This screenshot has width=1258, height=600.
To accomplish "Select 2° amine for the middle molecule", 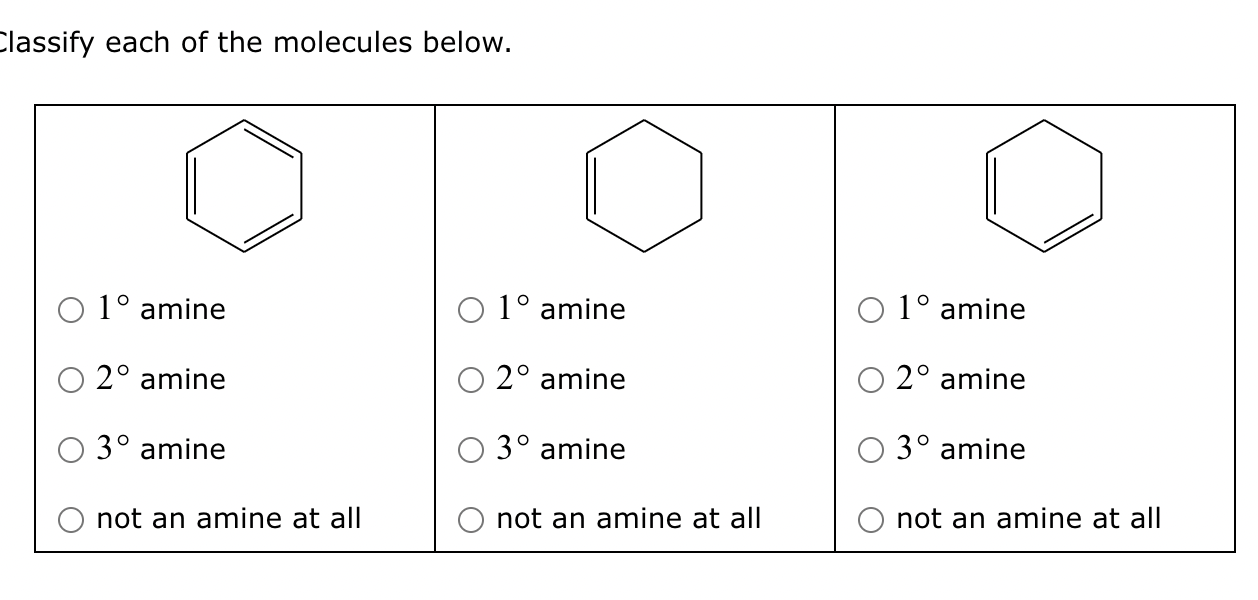I will [471, 379].
